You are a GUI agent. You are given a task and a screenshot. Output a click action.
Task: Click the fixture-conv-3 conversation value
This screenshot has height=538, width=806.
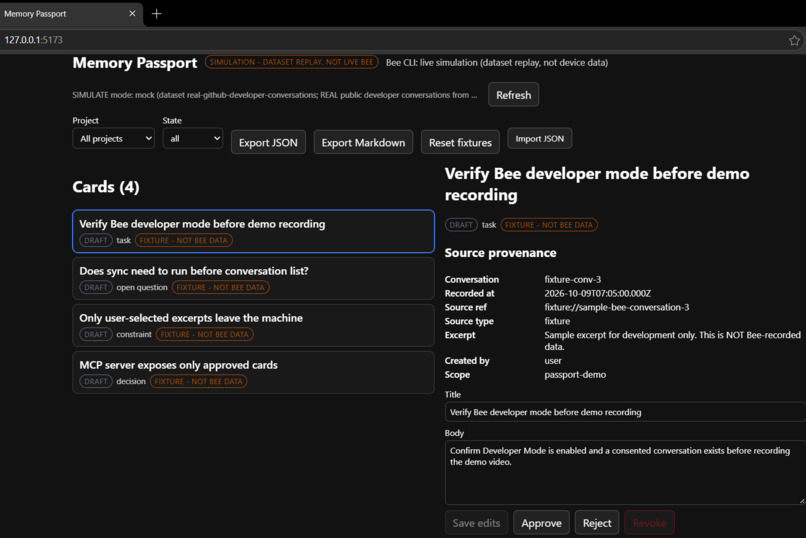pos(573,280)
